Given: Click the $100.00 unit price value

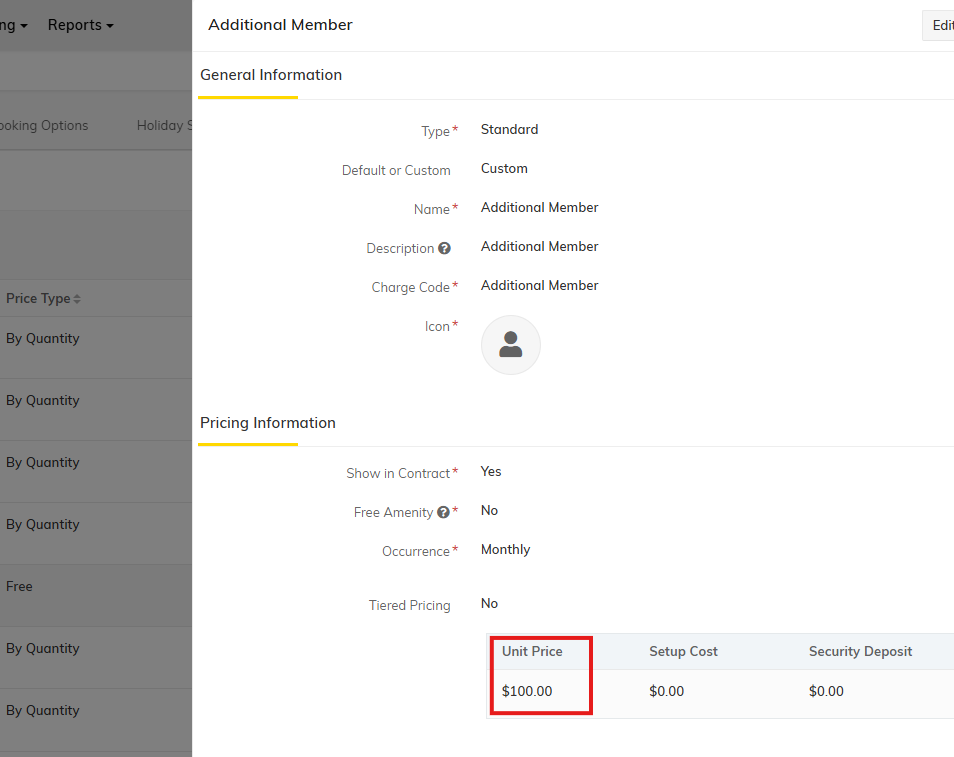Looking at the screenshot, I should [527, 691].
